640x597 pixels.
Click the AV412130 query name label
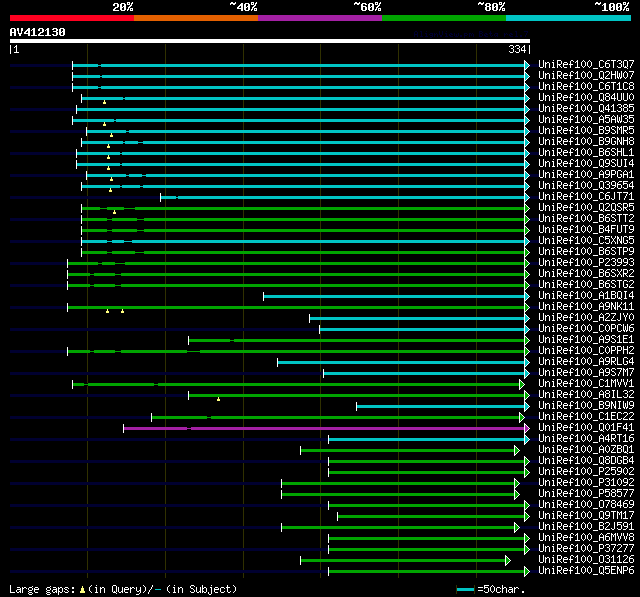click(x=38, y=32)
